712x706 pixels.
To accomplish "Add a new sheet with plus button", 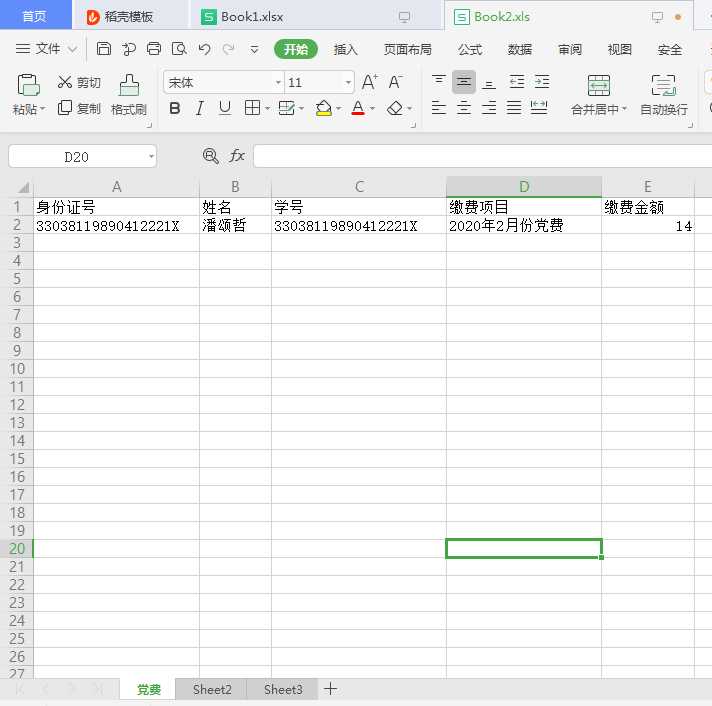I will click(331, 689).
